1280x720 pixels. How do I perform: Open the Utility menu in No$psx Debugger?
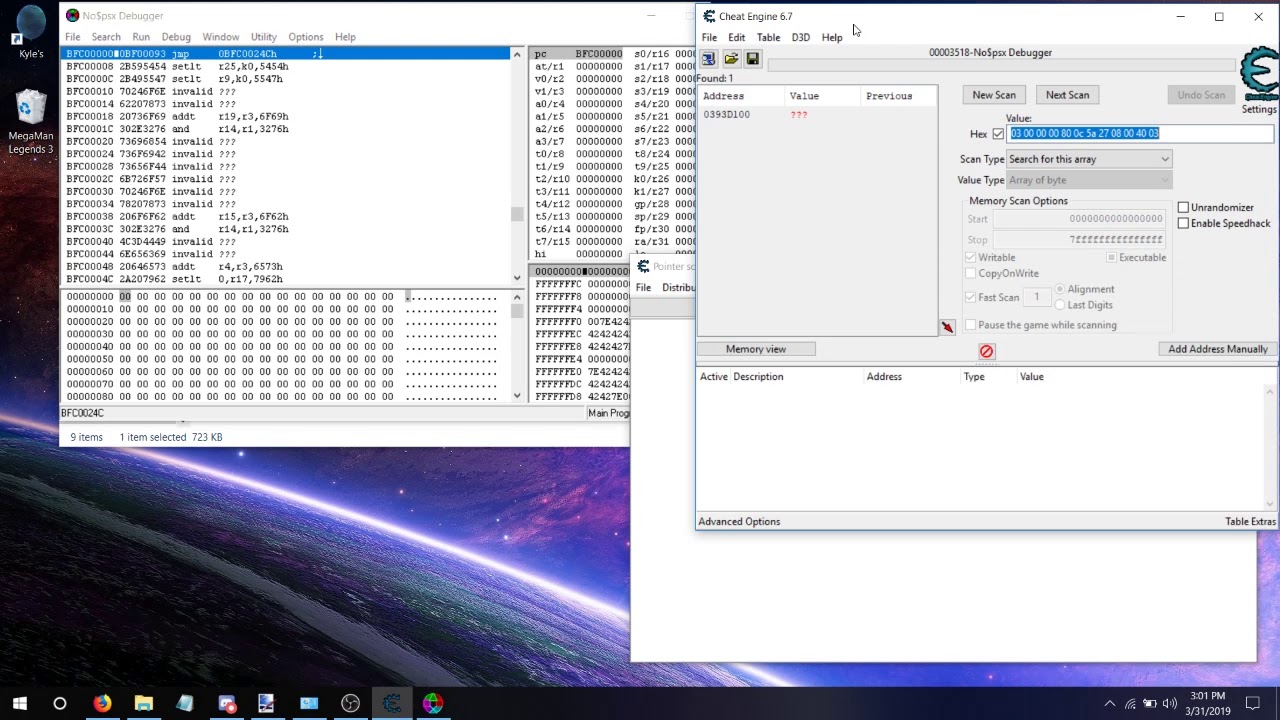pos(264,37)
